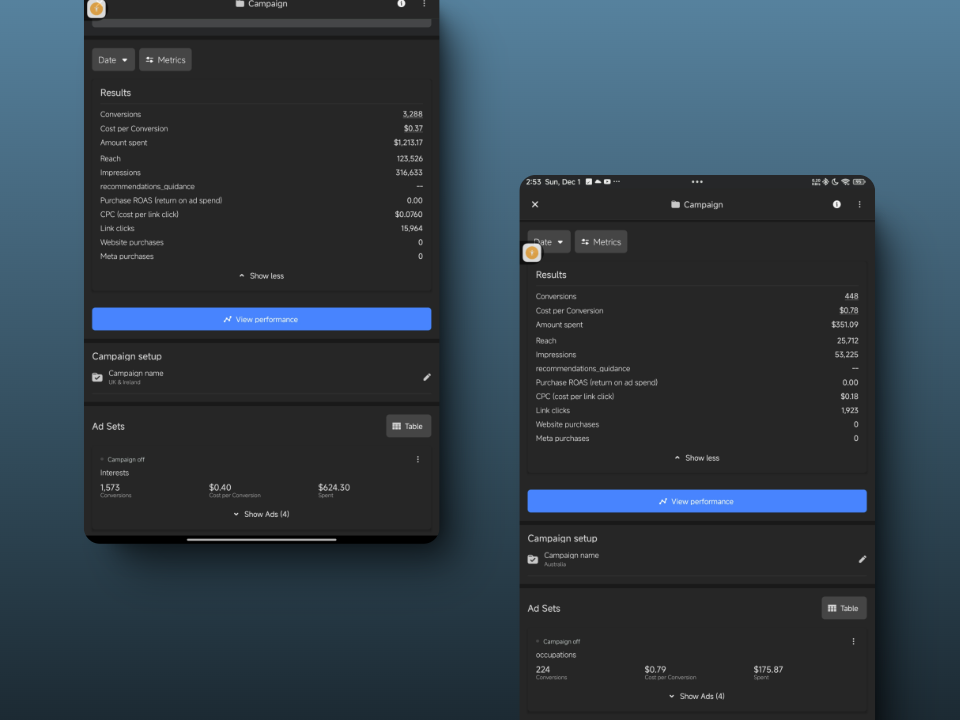960x720 pixels.
Task: Click the orange badge above the Australia Results
Action: [532, 253]
